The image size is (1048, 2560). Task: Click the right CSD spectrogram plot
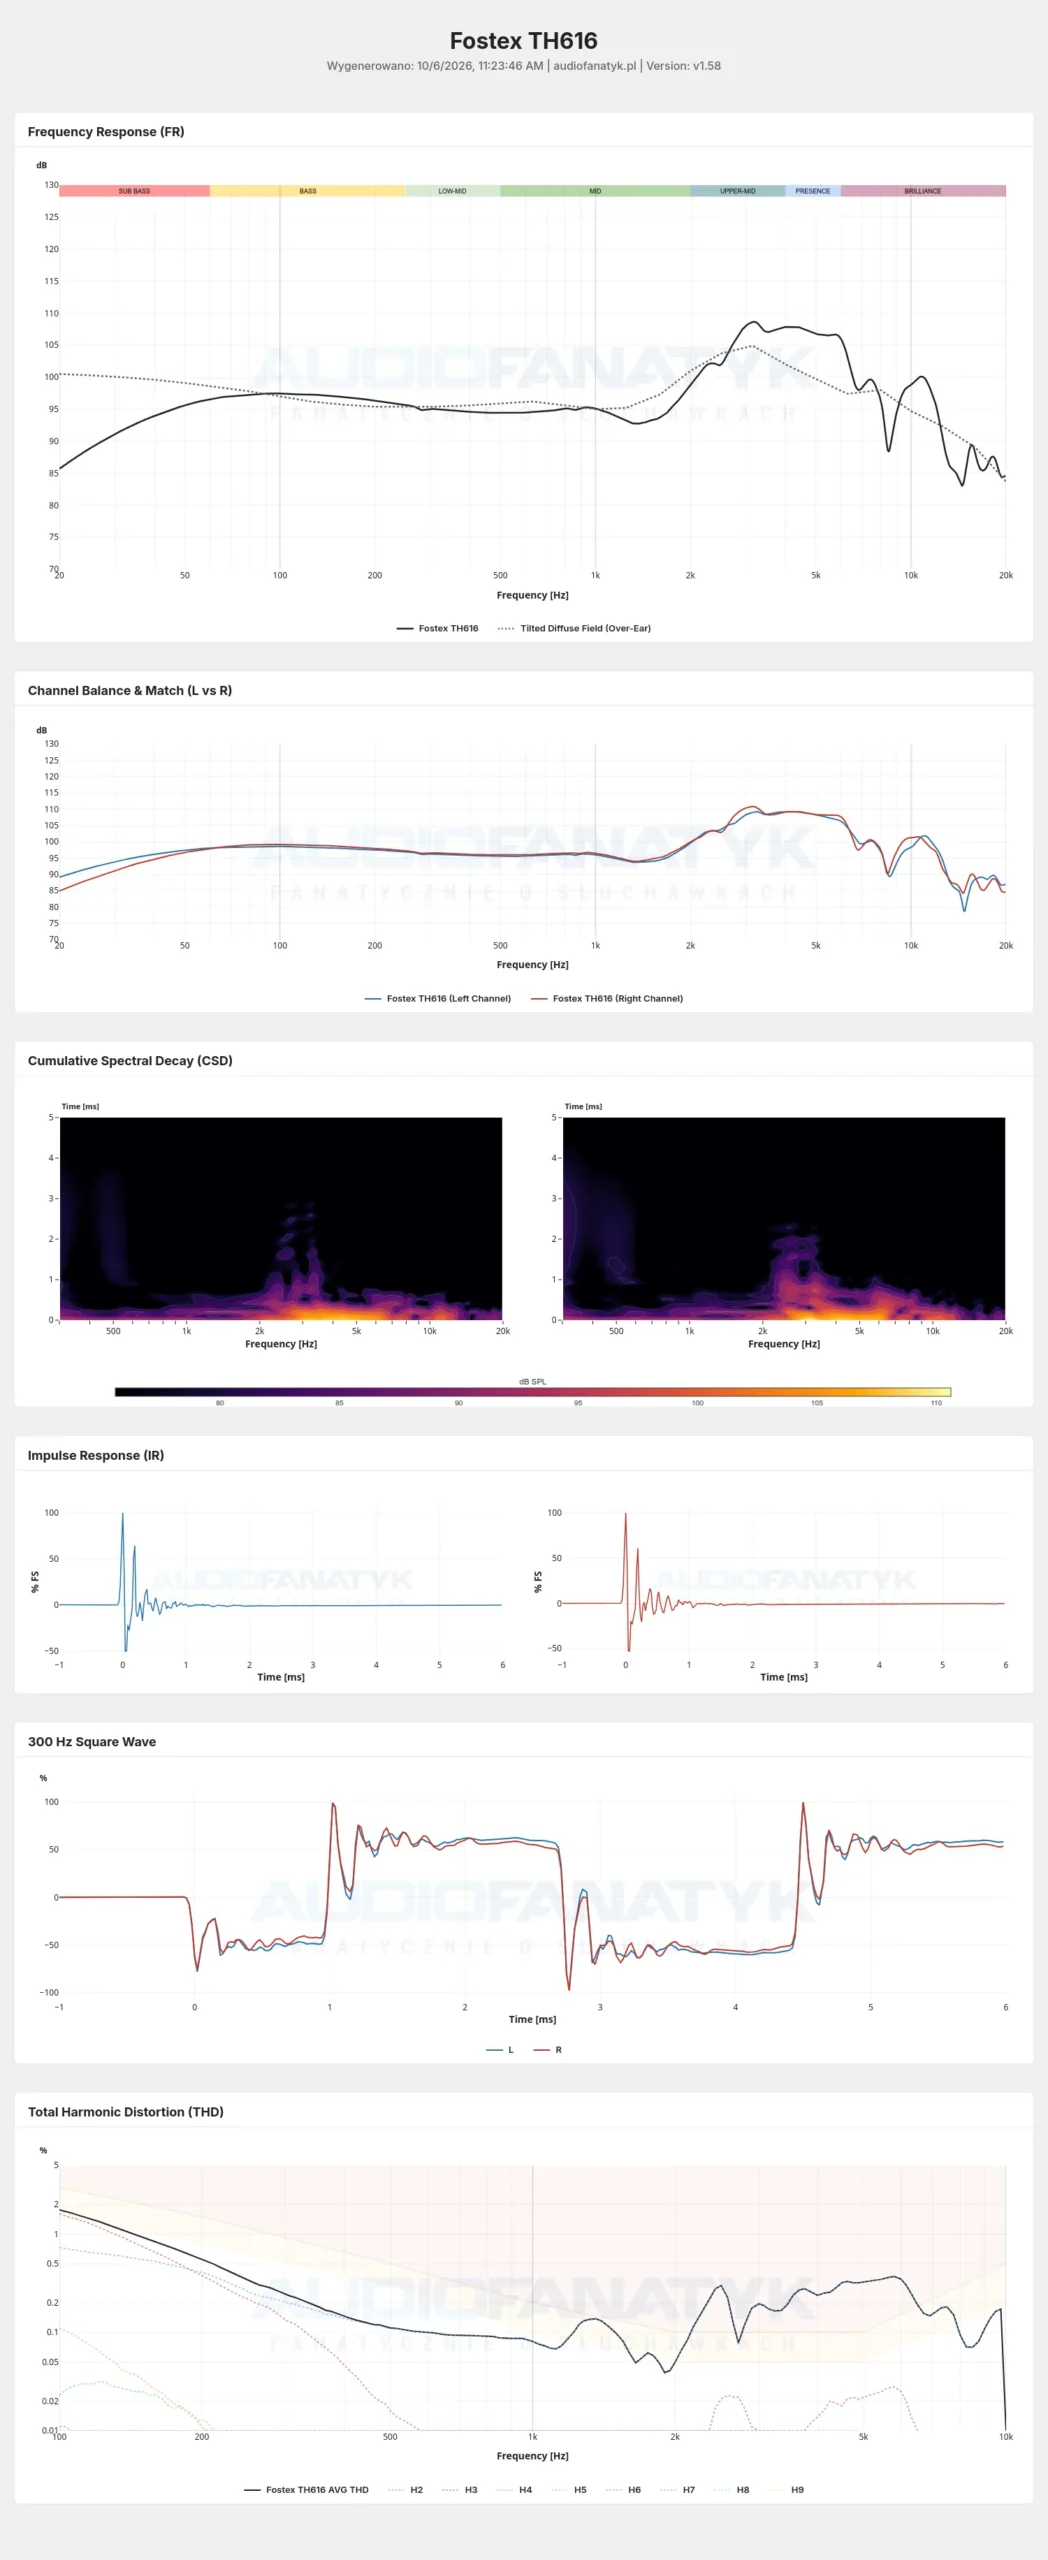tap(784, 1218)
